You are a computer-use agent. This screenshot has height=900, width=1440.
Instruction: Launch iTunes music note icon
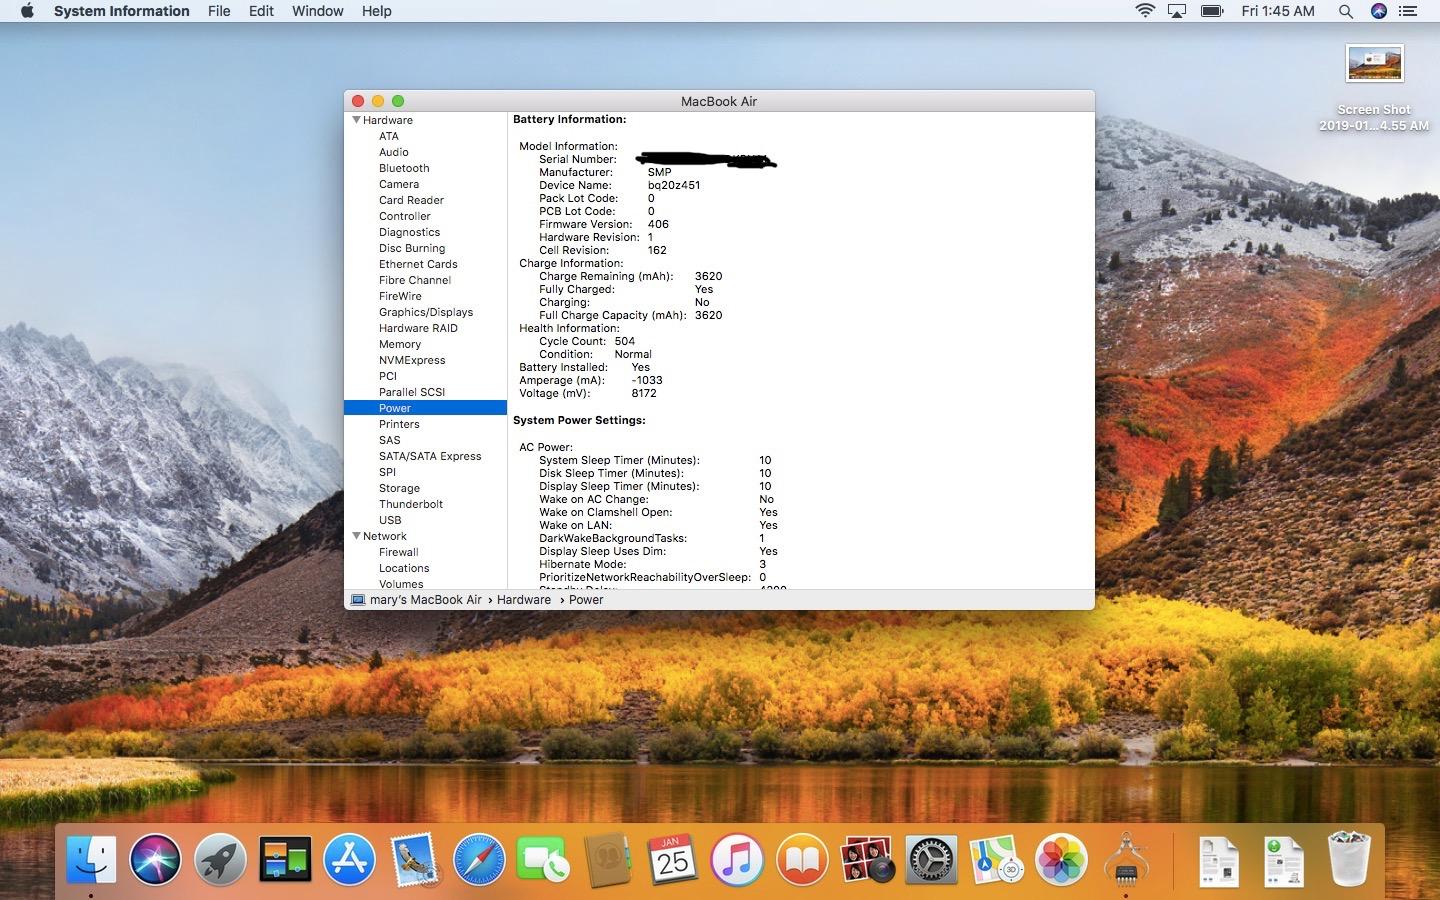point(737,859)
